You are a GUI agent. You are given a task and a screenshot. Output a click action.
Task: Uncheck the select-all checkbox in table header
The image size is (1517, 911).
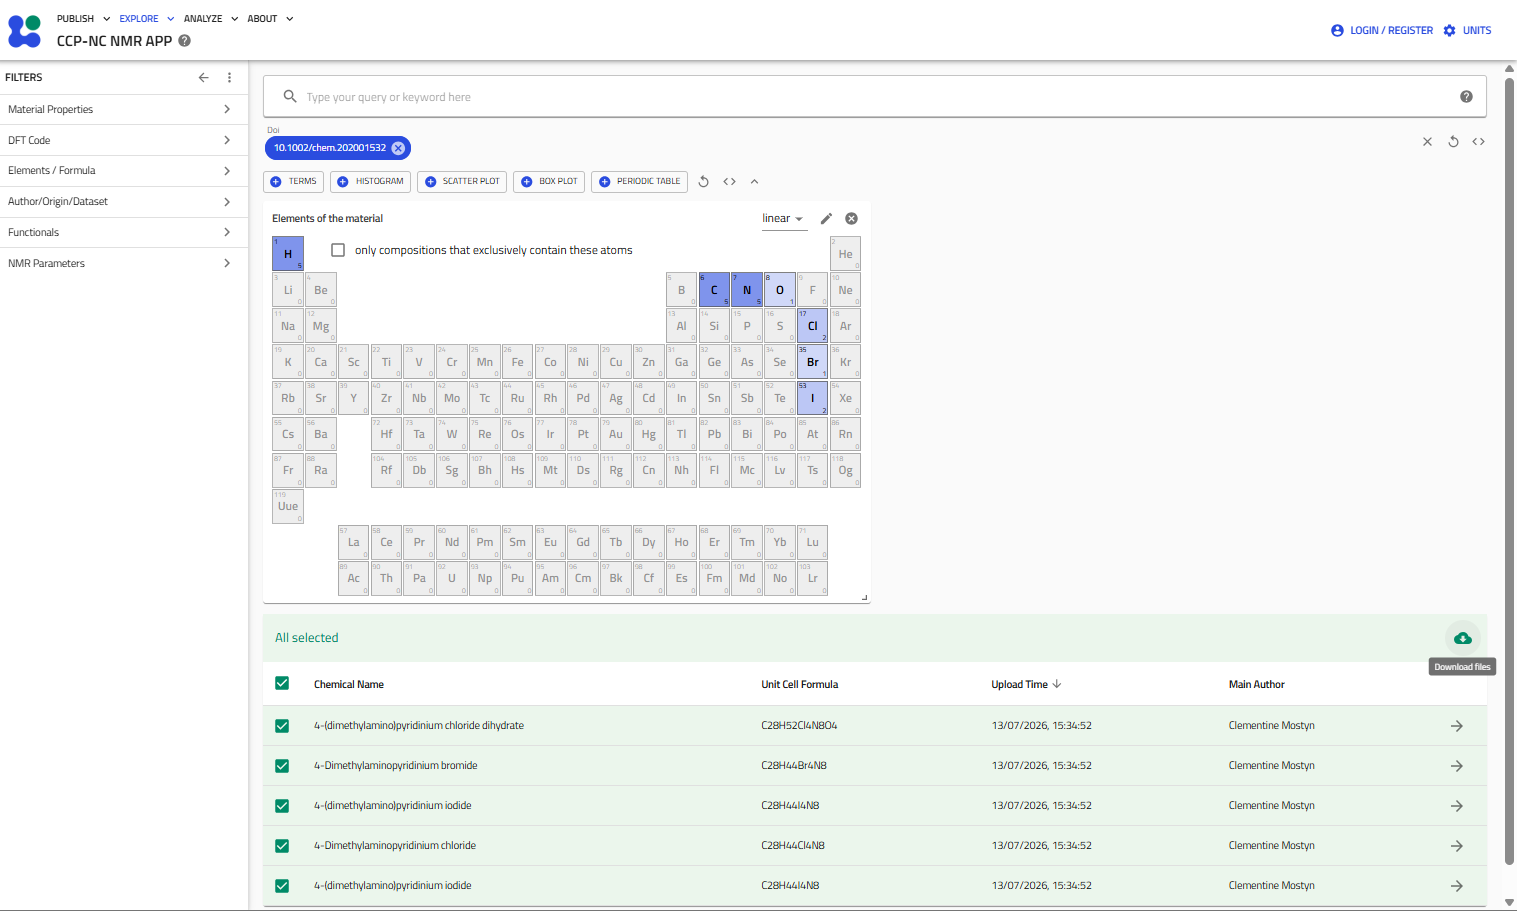(x=282, y=684)
